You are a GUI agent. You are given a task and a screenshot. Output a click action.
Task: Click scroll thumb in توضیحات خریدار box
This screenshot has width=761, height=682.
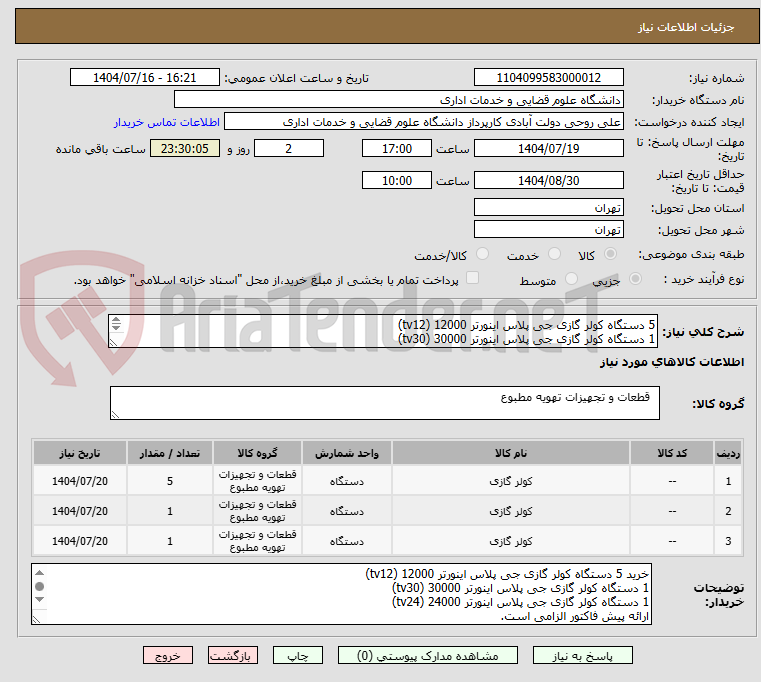coord(40,586)
